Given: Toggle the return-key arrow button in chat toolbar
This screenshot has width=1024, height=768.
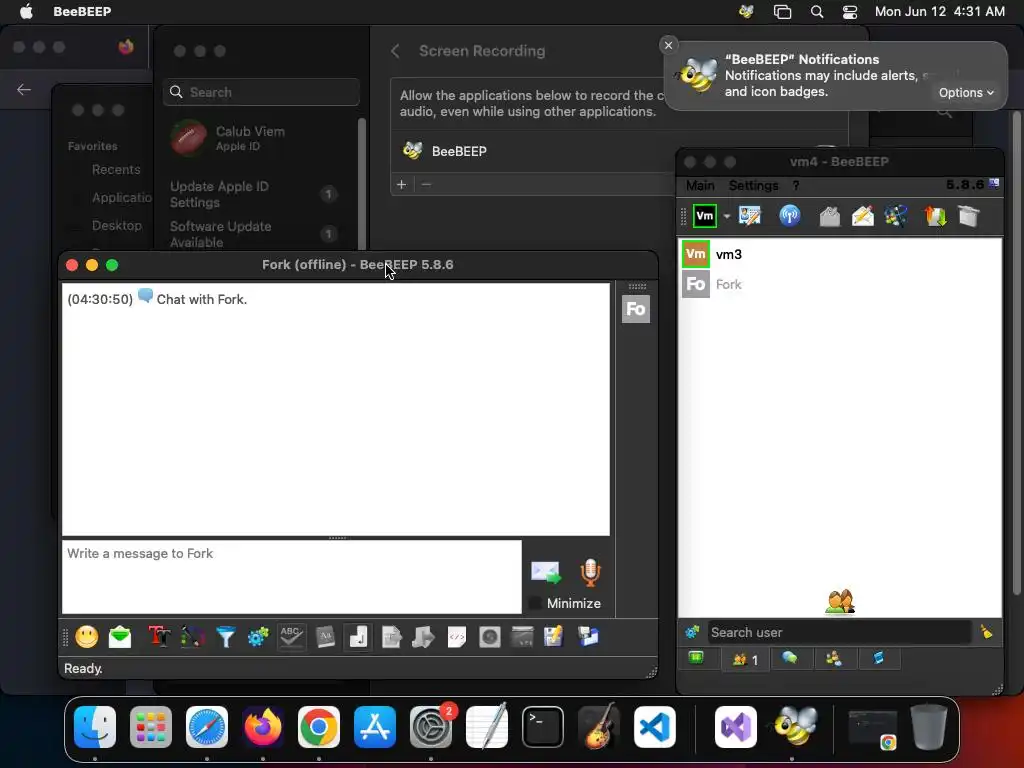Looking at the screenshot, I should pos(358,636).
